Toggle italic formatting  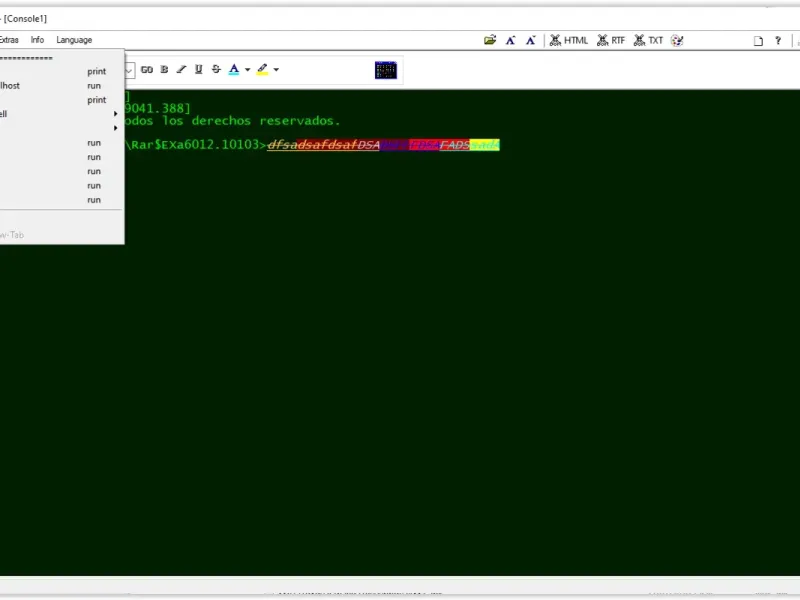click(x=181, y=69)
